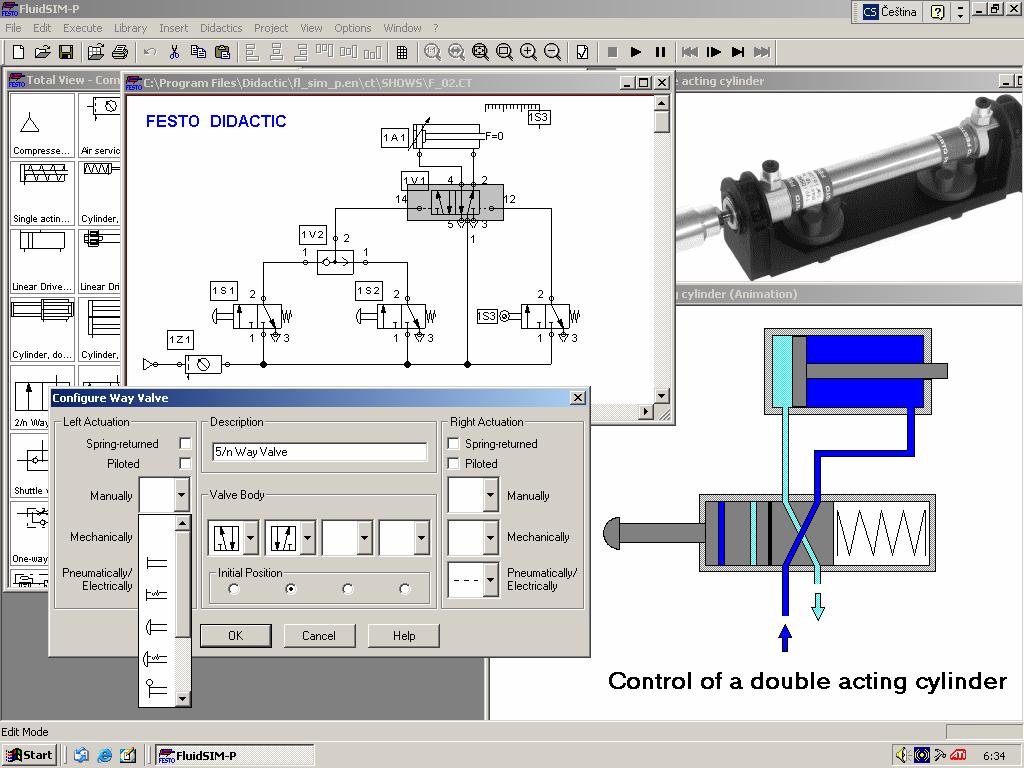Select the fourth Initial Position radio button
1024x768 pixels.
(x=405, y=589)
